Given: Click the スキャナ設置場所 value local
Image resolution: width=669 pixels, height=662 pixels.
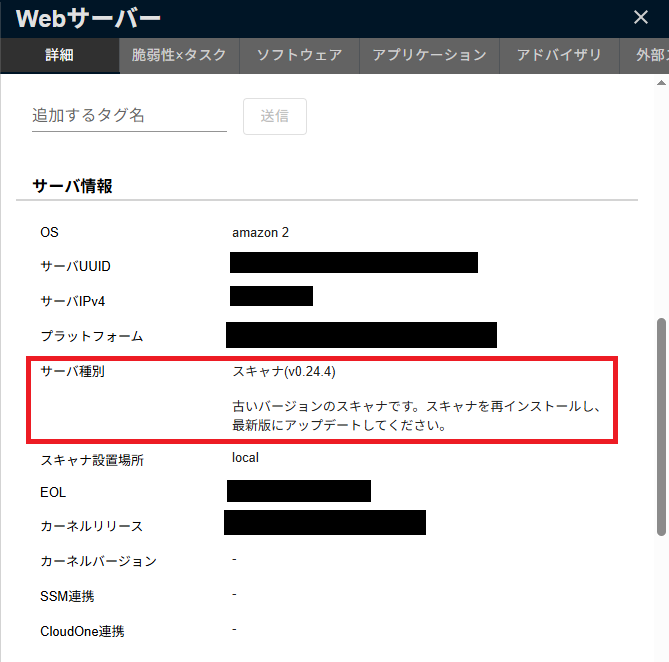Looking at the screenshot, I should point(245,457).
